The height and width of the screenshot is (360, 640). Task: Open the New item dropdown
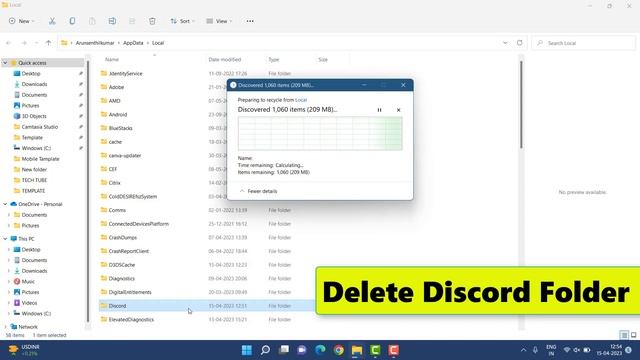click(x=21, y=21)
